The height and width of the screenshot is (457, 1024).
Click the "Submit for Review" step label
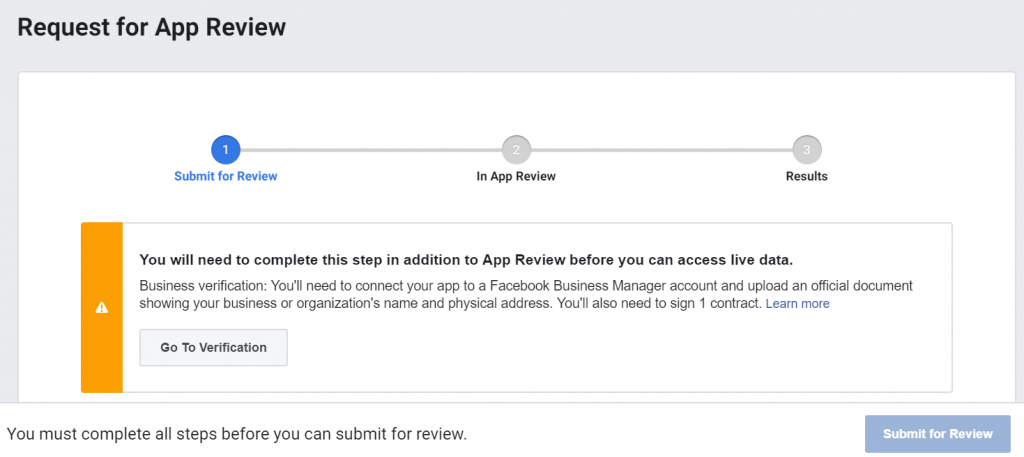[x=225, y=176]
